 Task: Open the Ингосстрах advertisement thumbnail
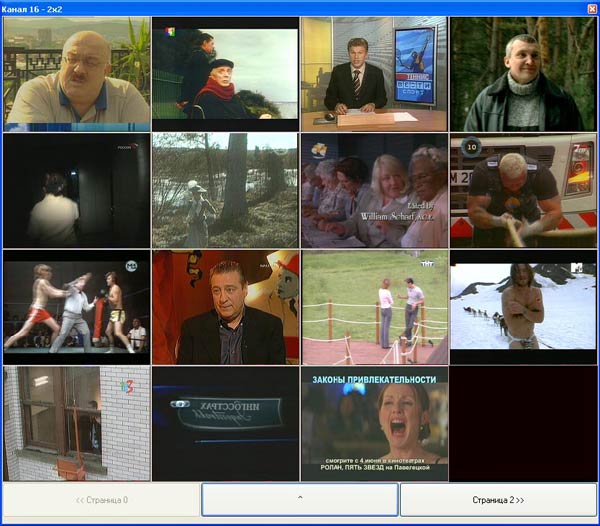coord(225,423)
